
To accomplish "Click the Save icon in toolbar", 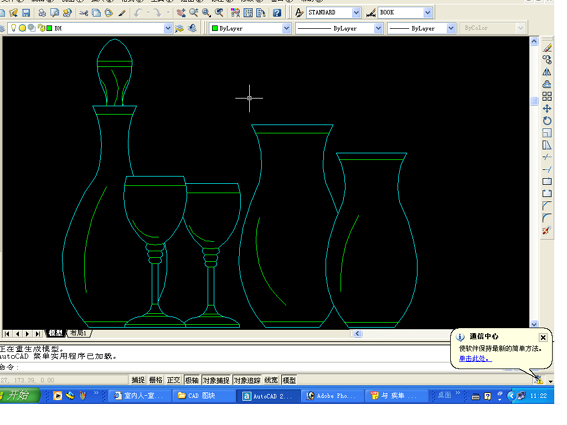I will point(26,13).
